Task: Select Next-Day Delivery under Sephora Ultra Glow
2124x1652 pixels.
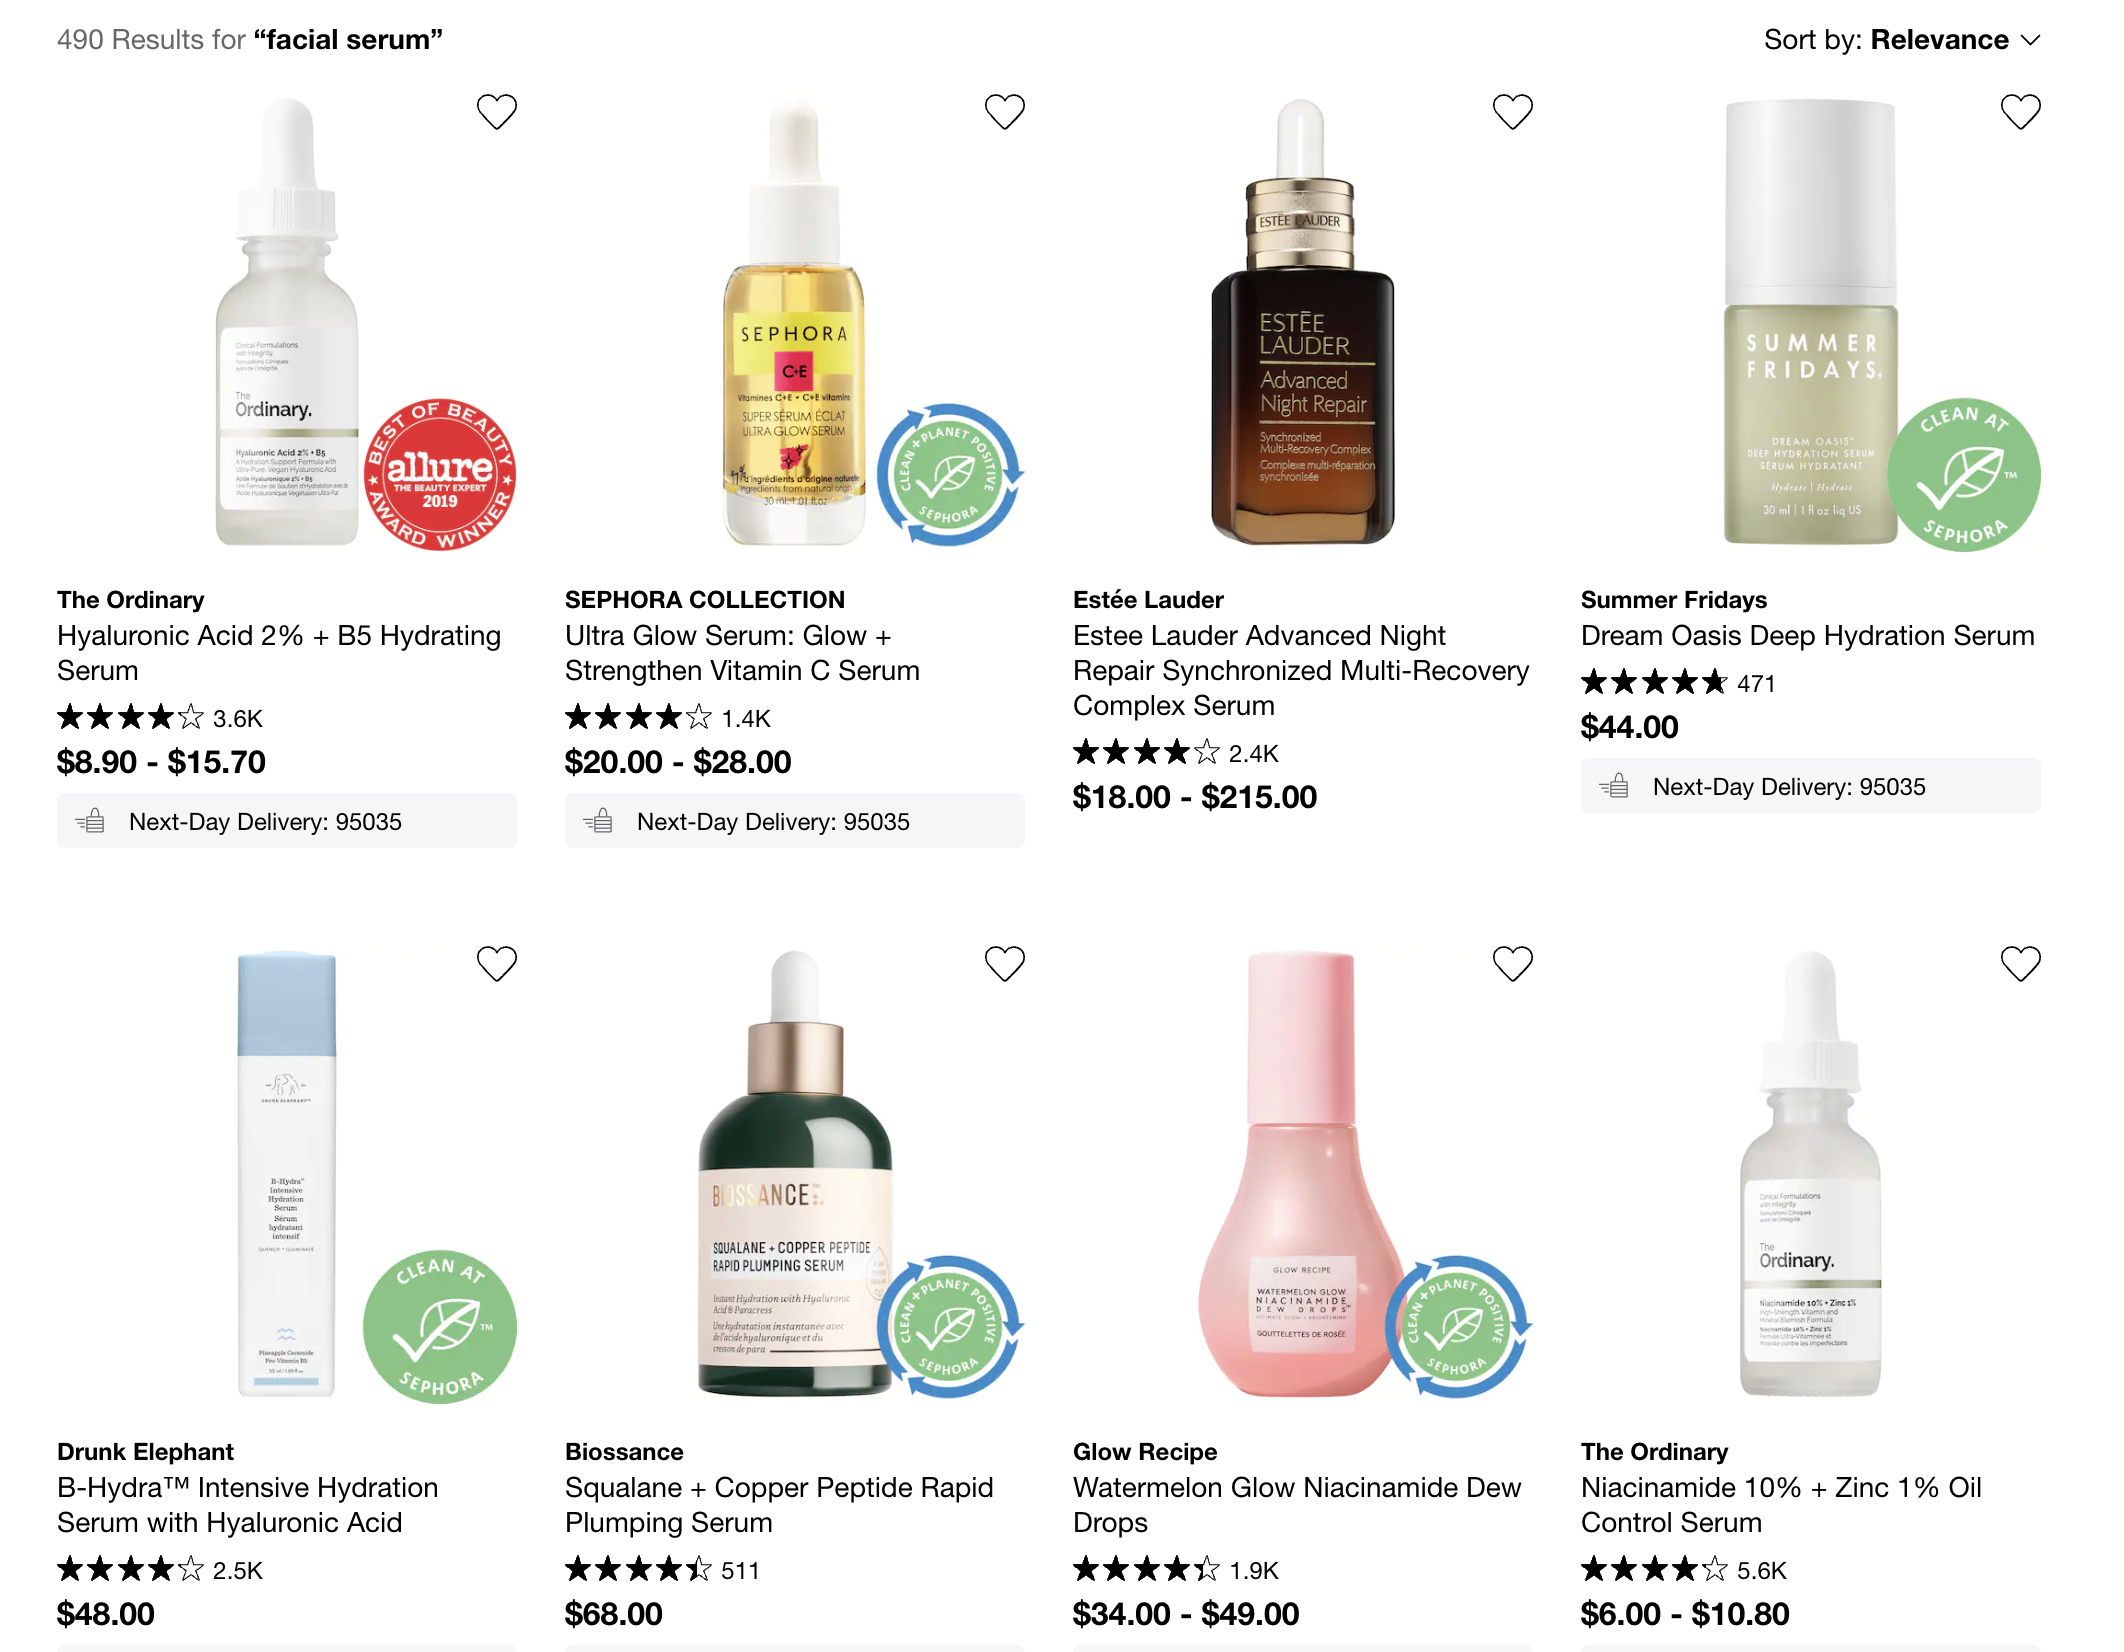Action: (x=794, y=821)
